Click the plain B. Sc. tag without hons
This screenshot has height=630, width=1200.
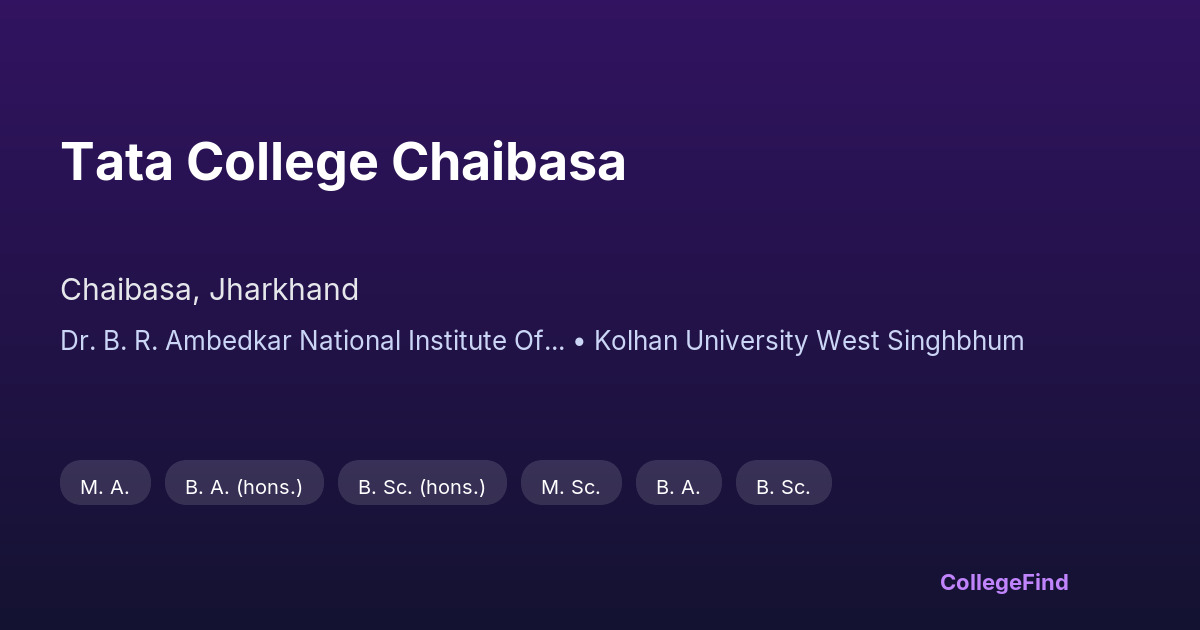coord(783,487)
